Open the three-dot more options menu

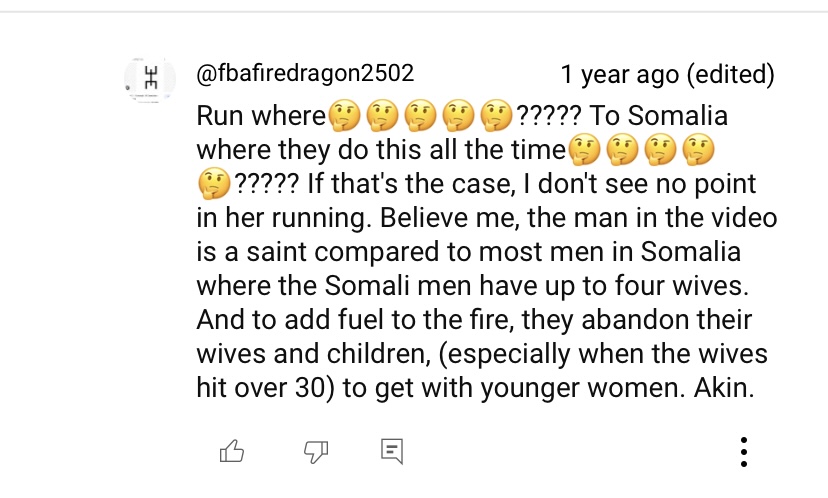pos(744,452)
